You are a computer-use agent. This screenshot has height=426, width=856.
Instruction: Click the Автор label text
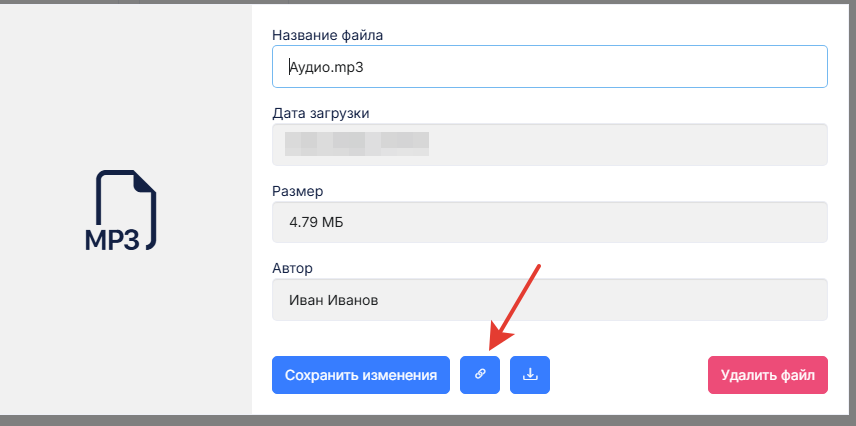[293, 268]
